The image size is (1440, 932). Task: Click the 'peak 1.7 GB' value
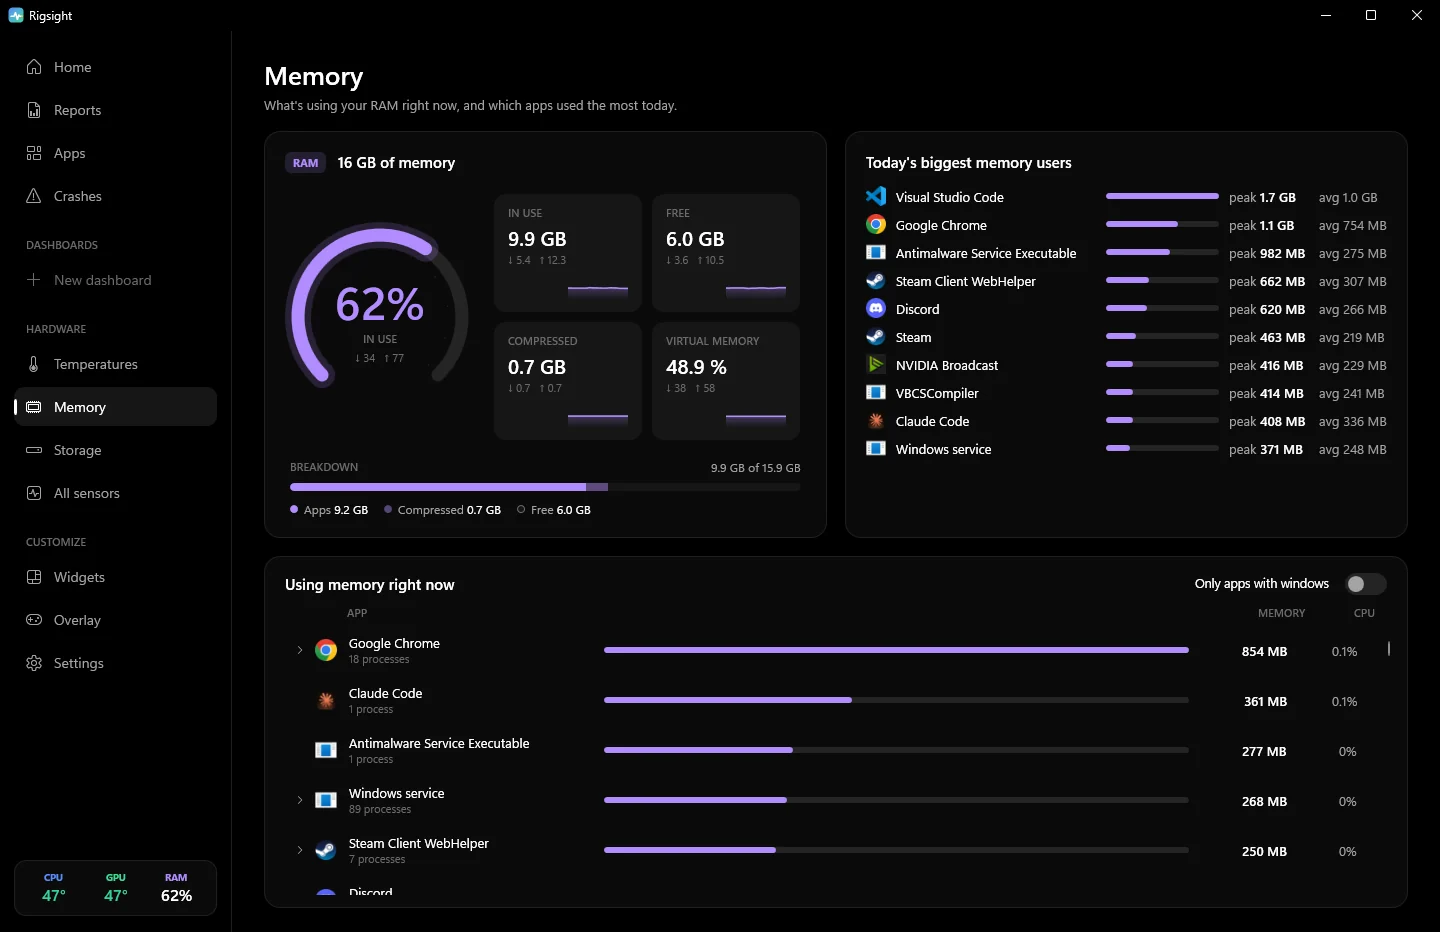click(x=1262, y=197)
